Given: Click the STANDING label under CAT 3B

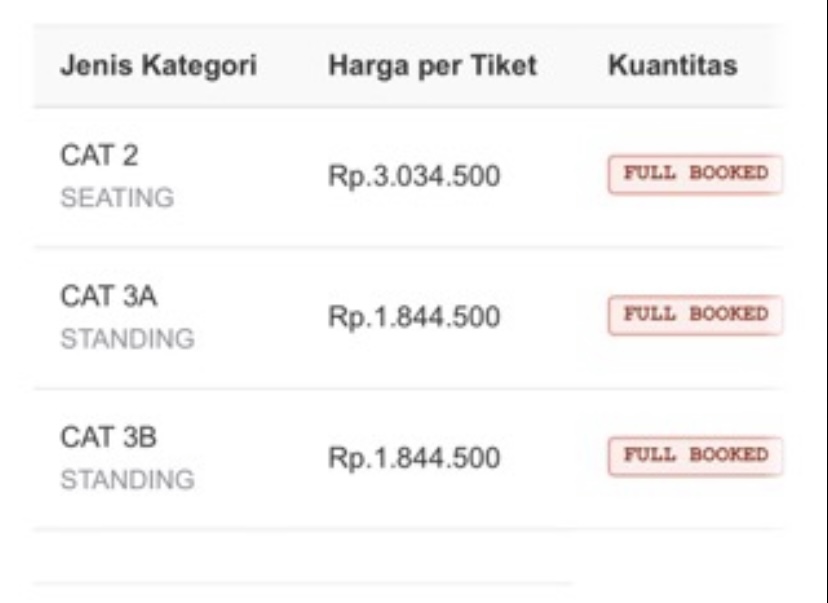Looking at the screenshot, I should [x=127, y=481].
